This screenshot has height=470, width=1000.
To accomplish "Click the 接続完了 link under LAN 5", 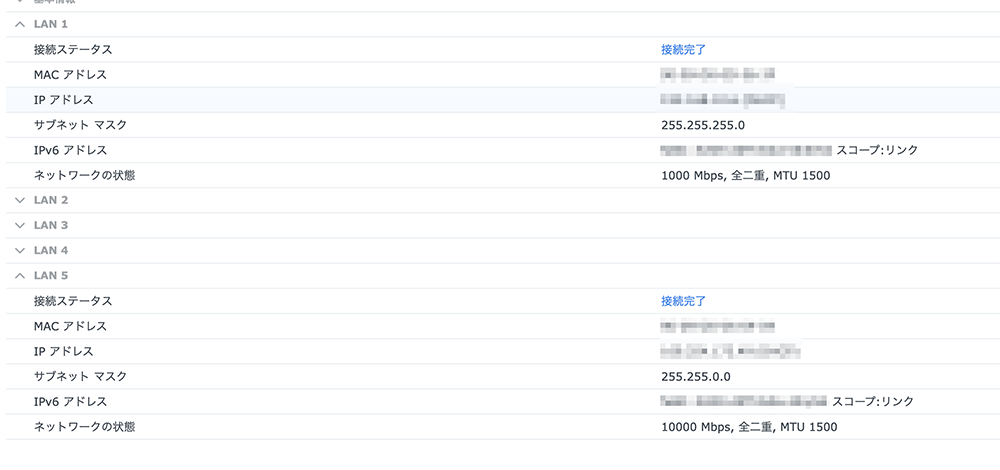I will pos(683,301).
